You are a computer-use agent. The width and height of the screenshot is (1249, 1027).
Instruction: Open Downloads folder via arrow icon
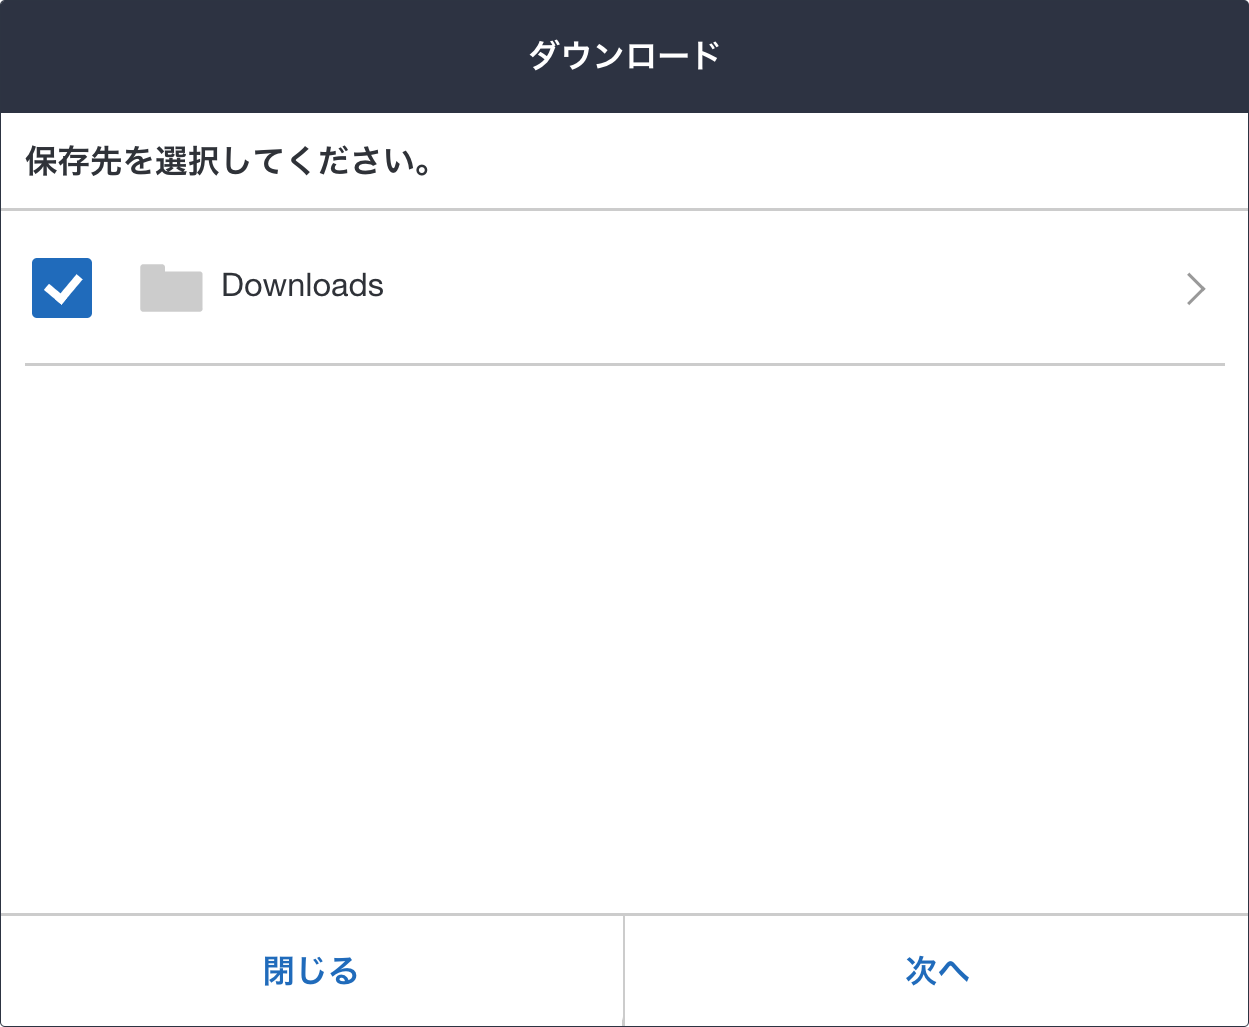point(1195,289)
